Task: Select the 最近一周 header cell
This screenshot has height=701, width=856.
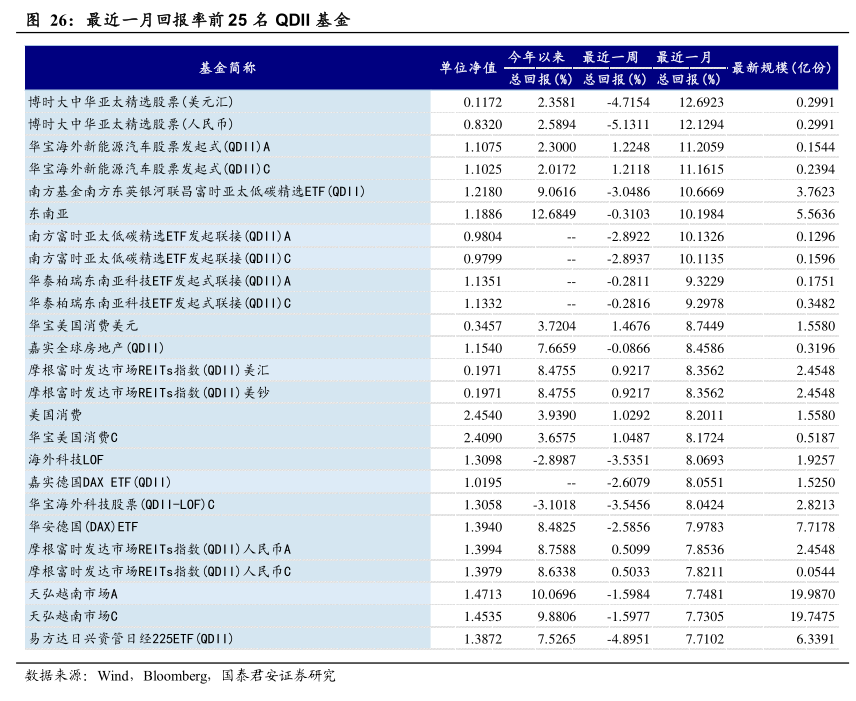Action: (610, 57)
